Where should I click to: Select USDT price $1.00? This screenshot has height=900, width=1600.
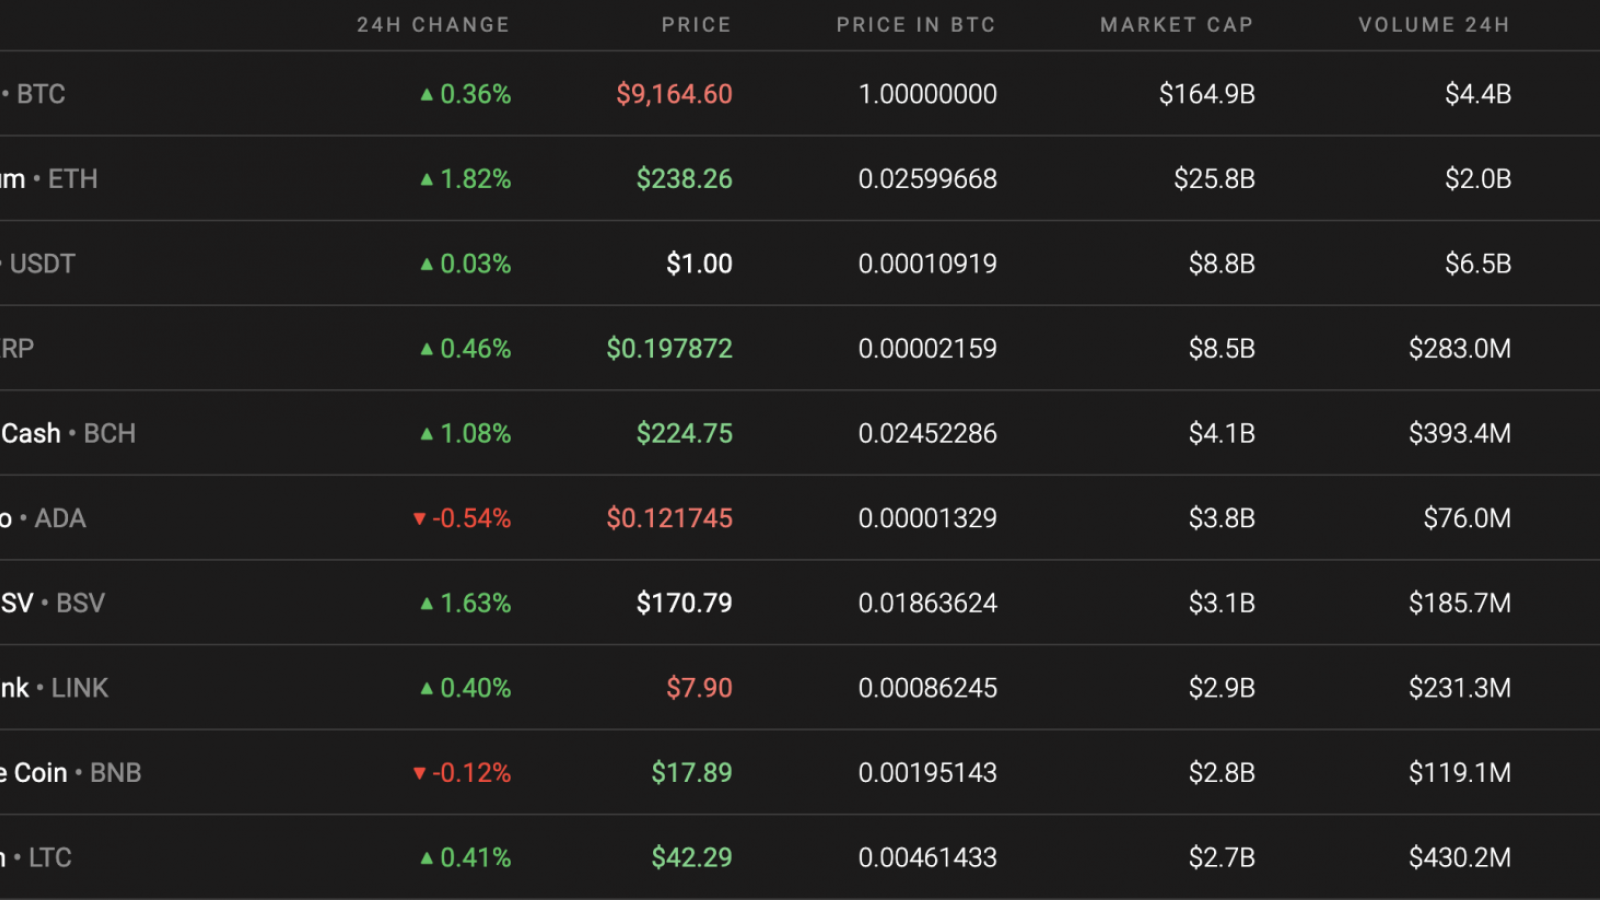pos(700,264)
